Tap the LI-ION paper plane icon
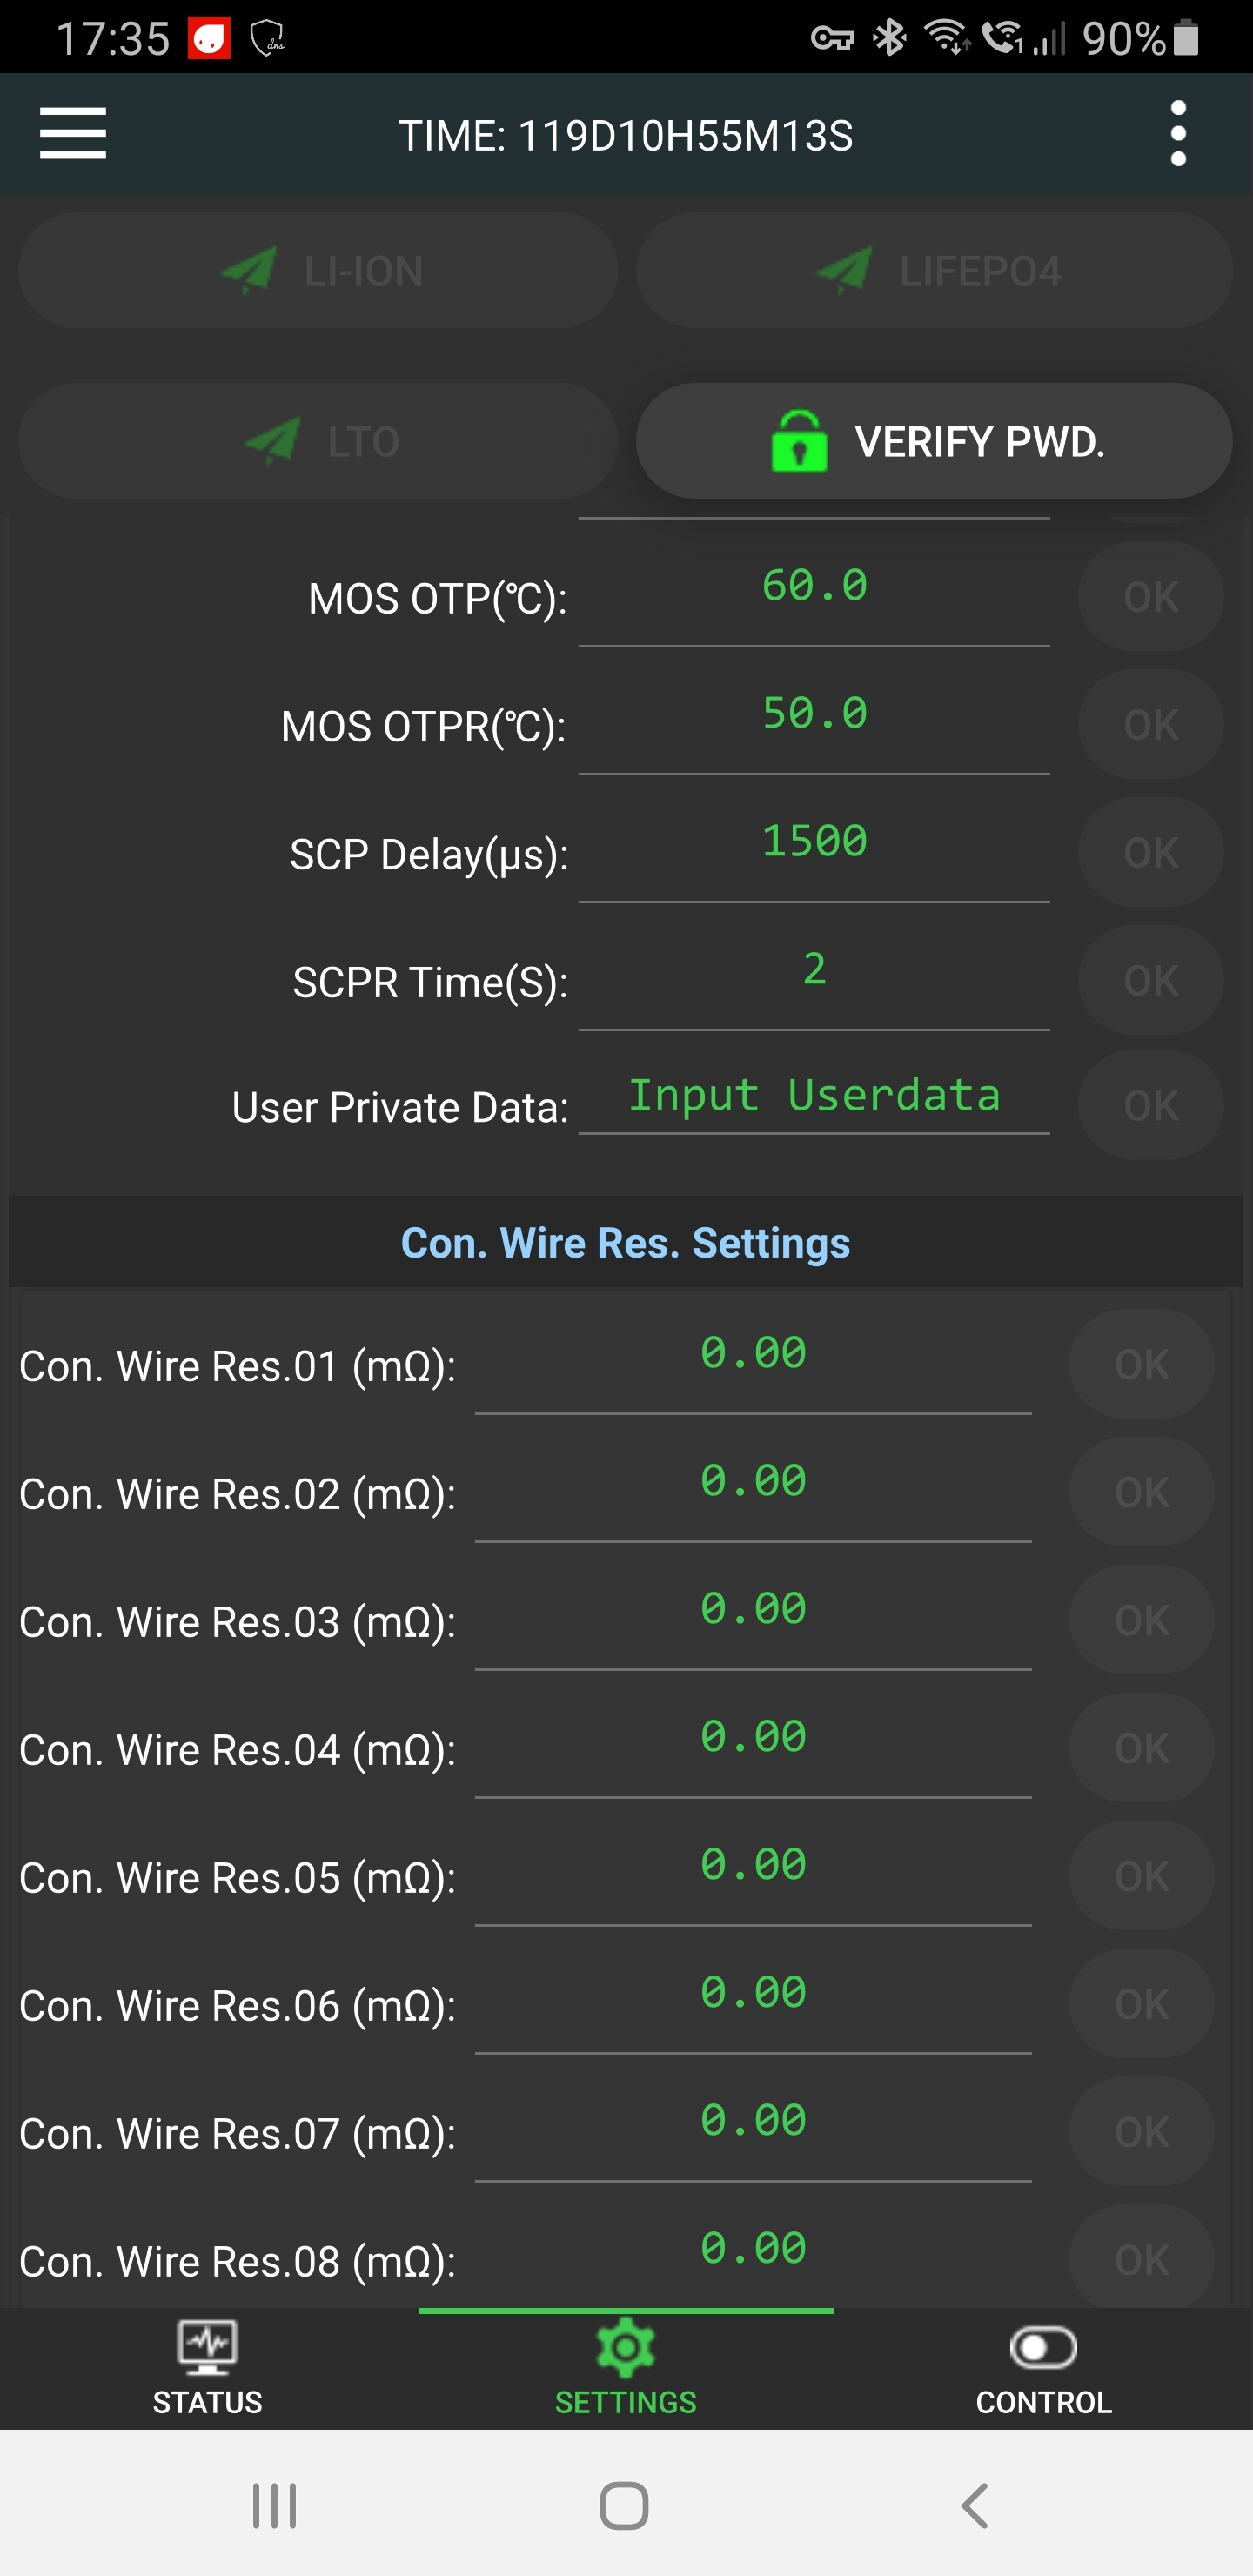This screenshot has width=1253, height=2576. [248, 271]
